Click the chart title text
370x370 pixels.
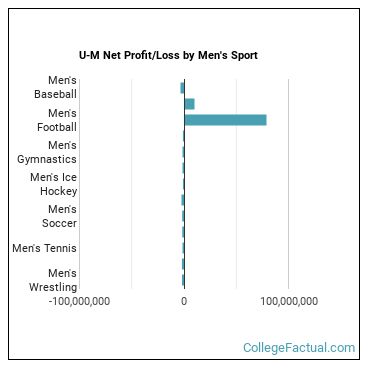point(168,55)
